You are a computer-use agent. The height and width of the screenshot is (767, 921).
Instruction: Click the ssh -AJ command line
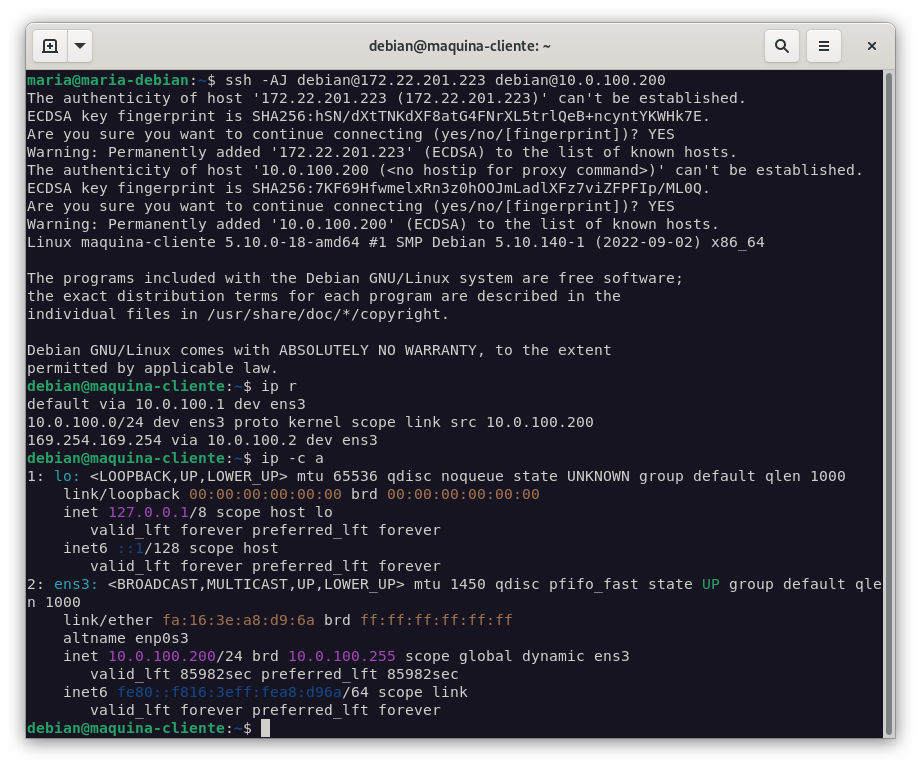pyautogui.click(x=445, y=80)
